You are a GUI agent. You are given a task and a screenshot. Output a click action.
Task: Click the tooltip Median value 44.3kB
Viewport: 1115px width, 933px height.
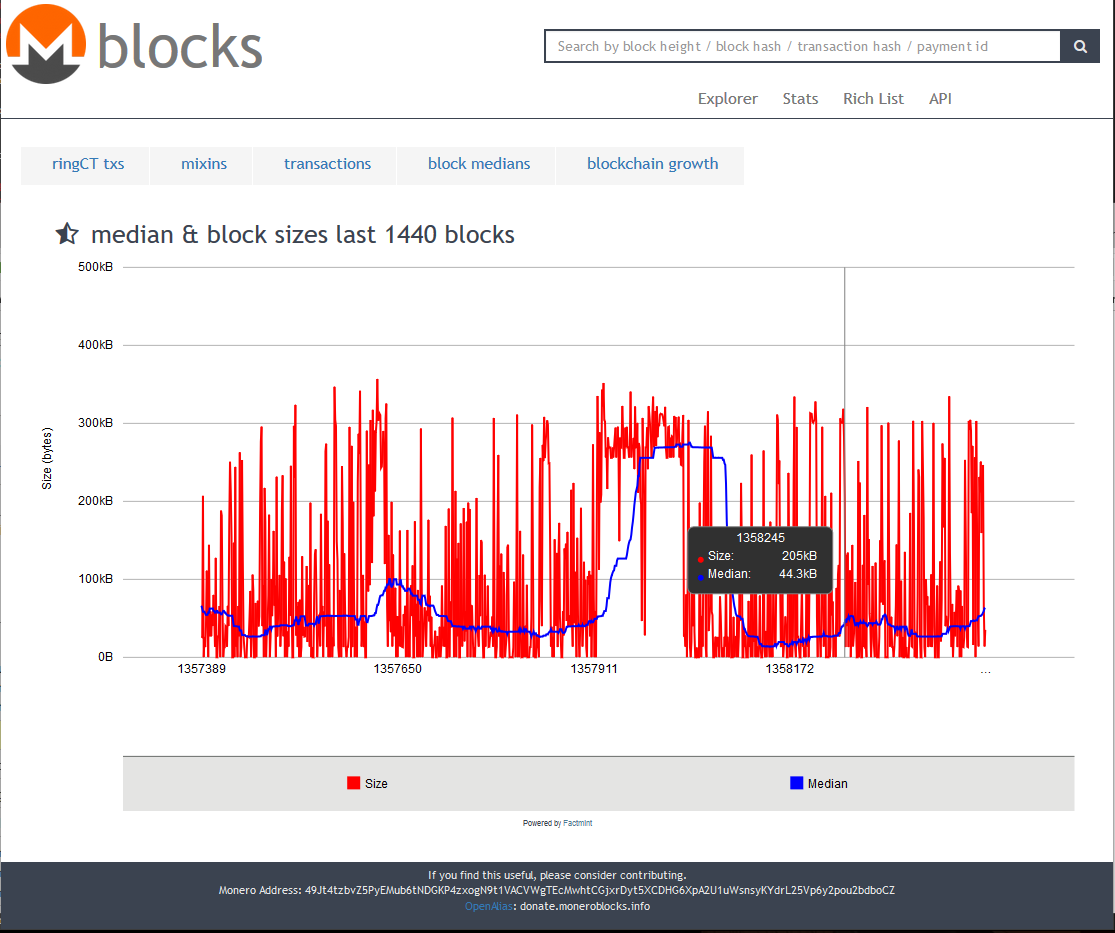(x=798, y=574)
